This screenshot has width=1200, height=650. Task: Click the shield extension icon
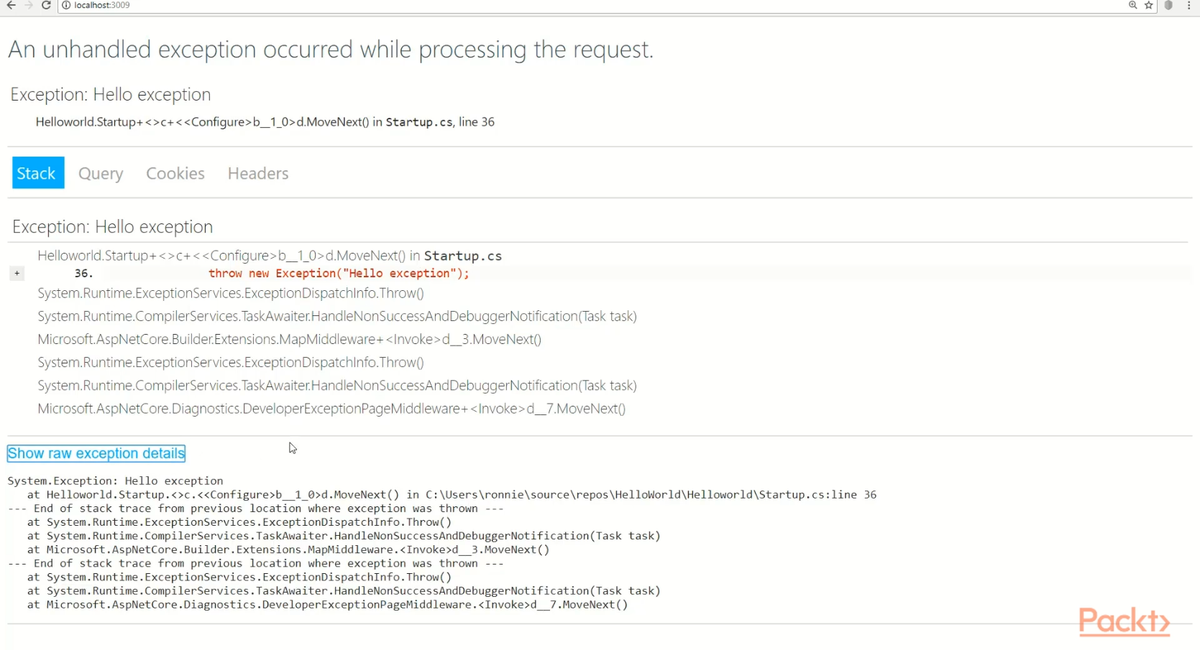click(x=1168, y=6)
